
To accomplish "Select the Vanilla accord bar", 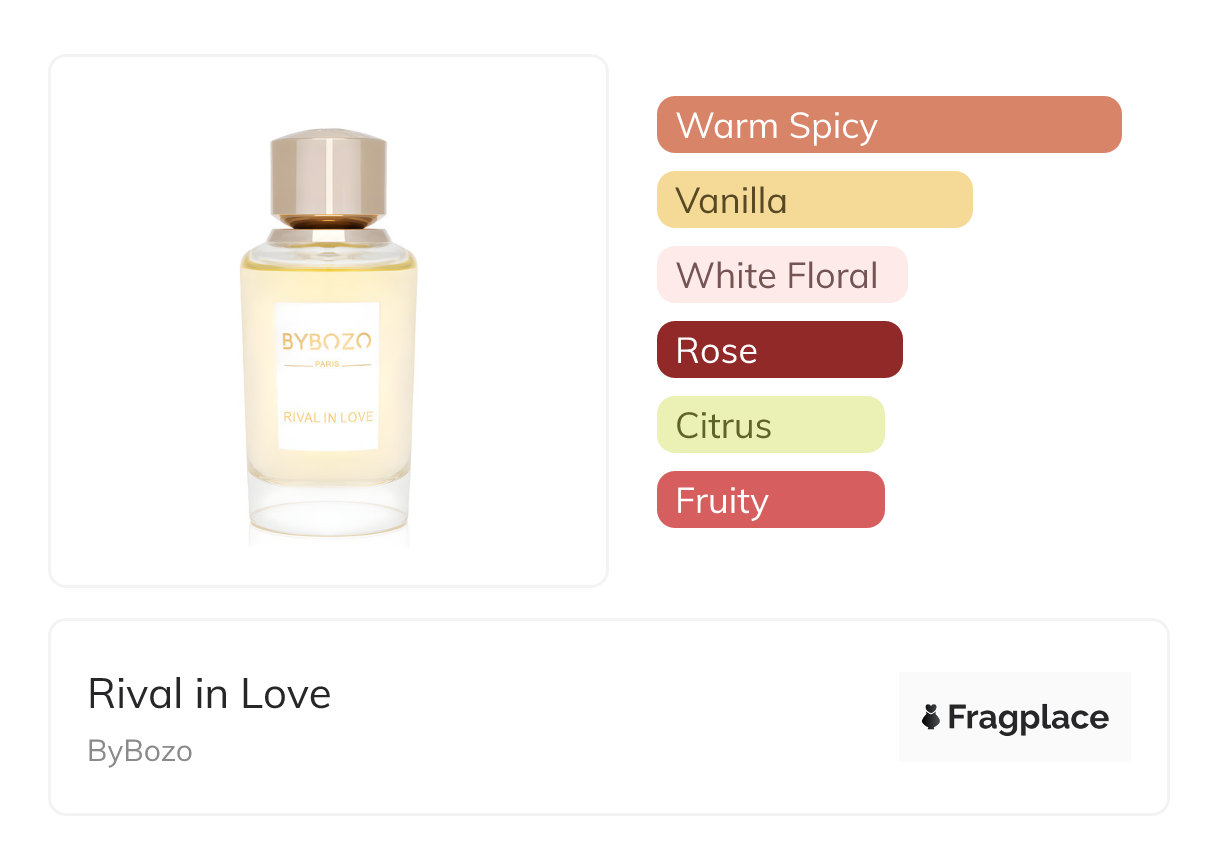I will coord(814,200).
